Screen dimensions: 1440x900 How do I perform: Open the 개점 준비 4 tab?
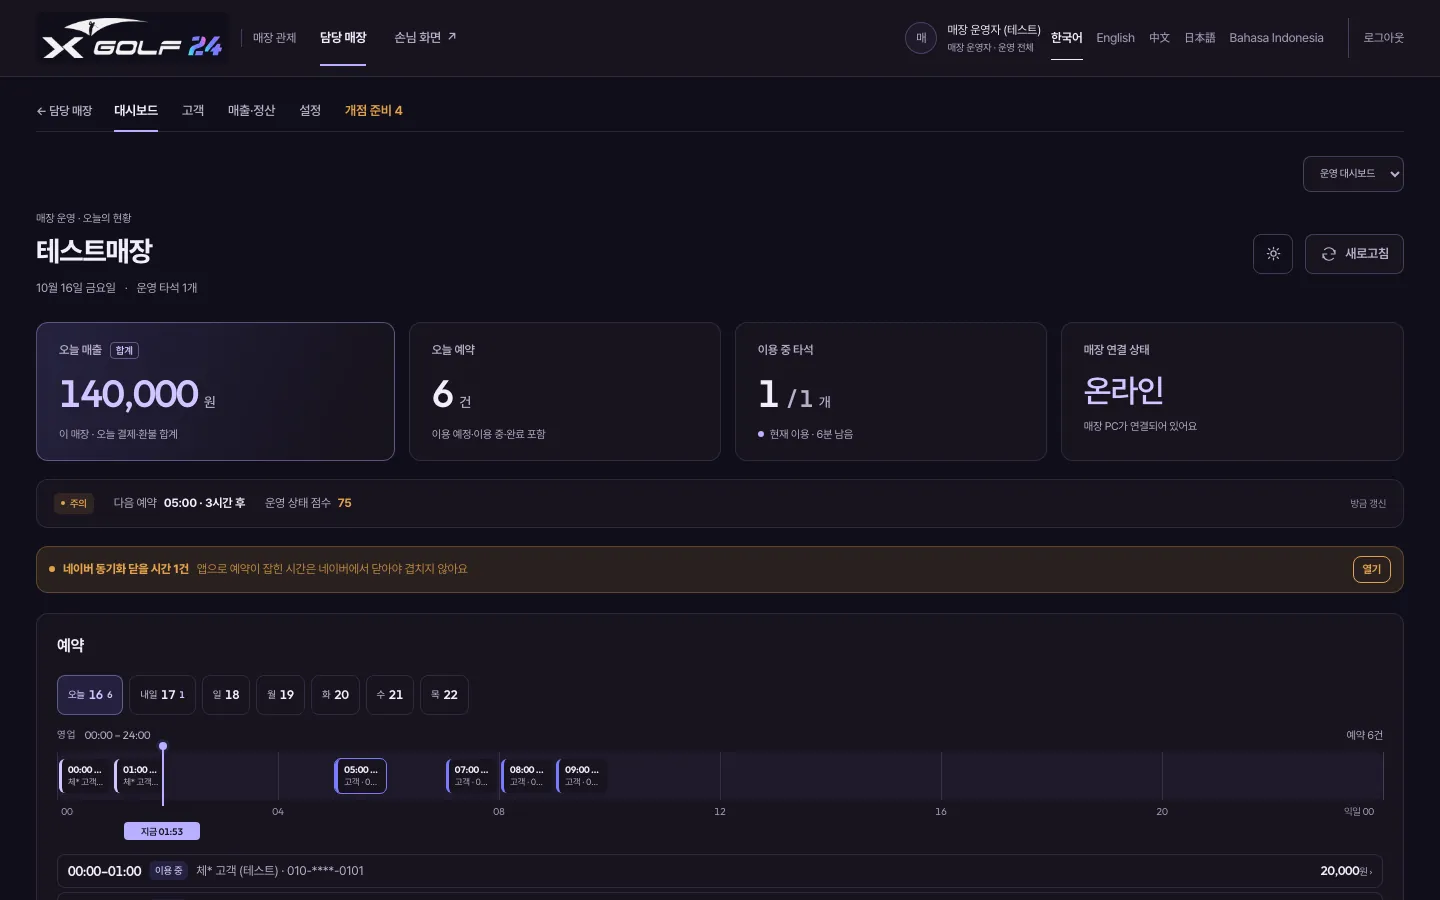(374, 111)
